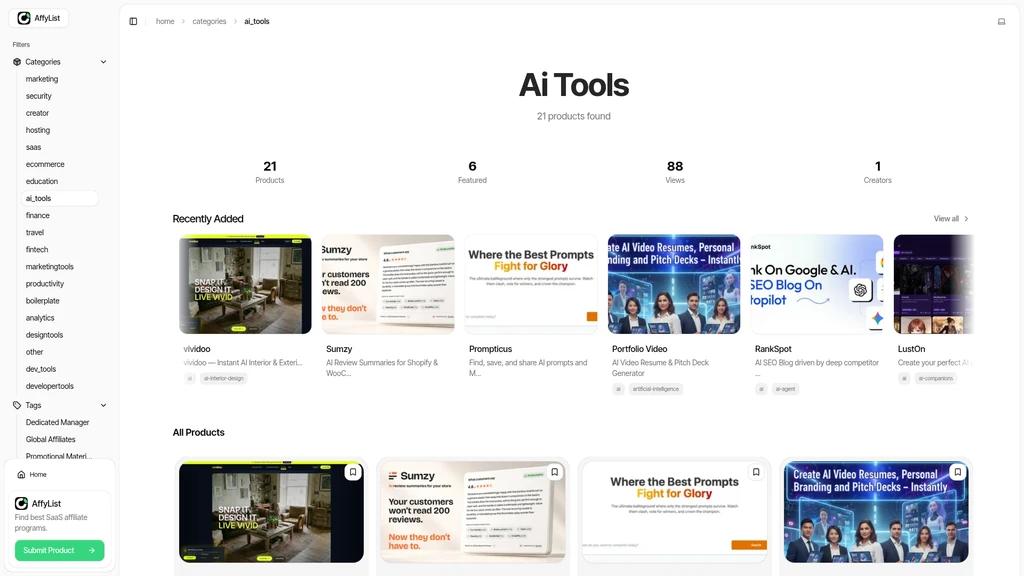Toggle the sidebar panel icon
The width and height of the screenshot is (1024, 576).
pos(133,22)
